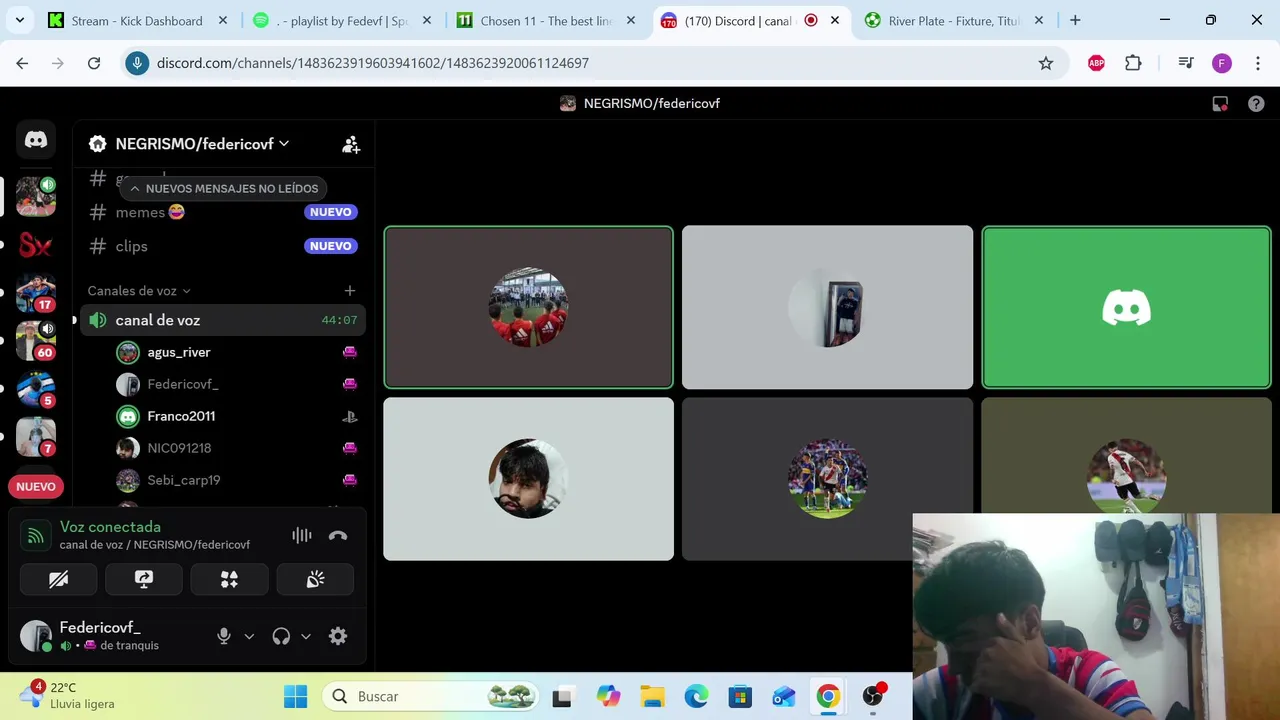Open user settings gear
Image resolution: width=1280 pixels, height=720 pixels.
pyautogui.click(x=338, y=636)
